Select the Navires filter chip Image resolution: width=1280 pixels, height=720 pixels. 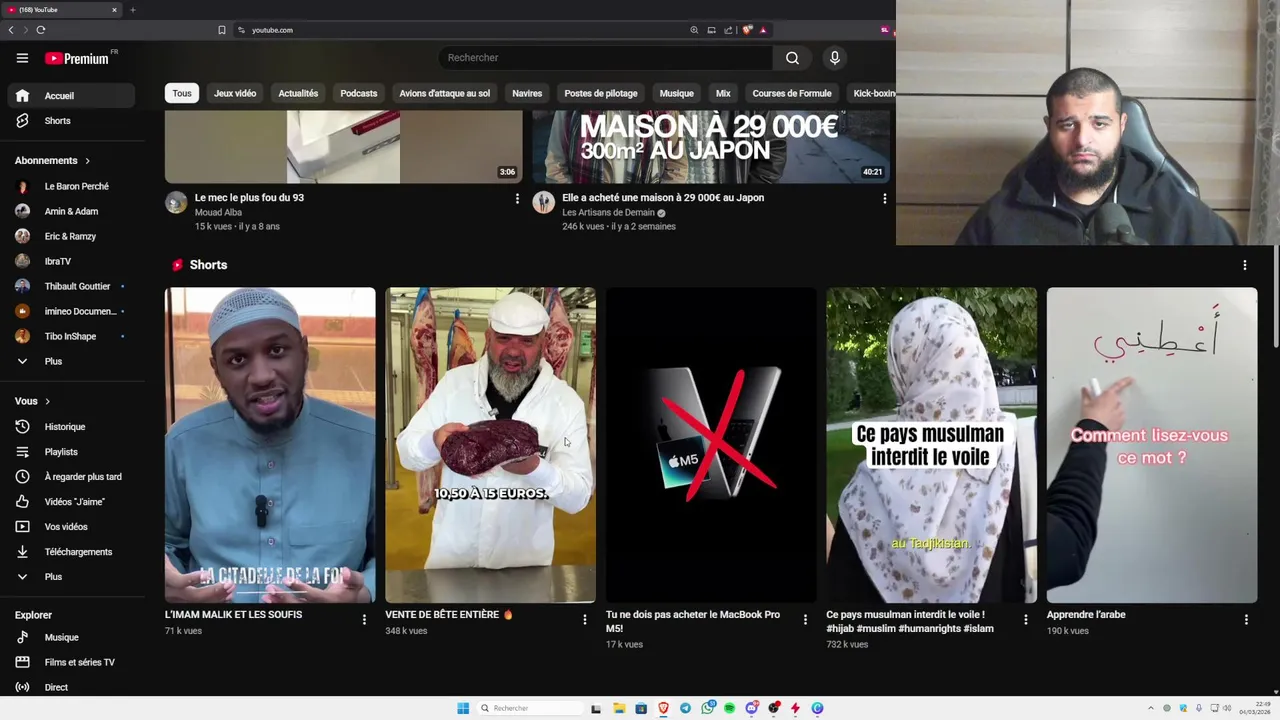pos(527,93)
